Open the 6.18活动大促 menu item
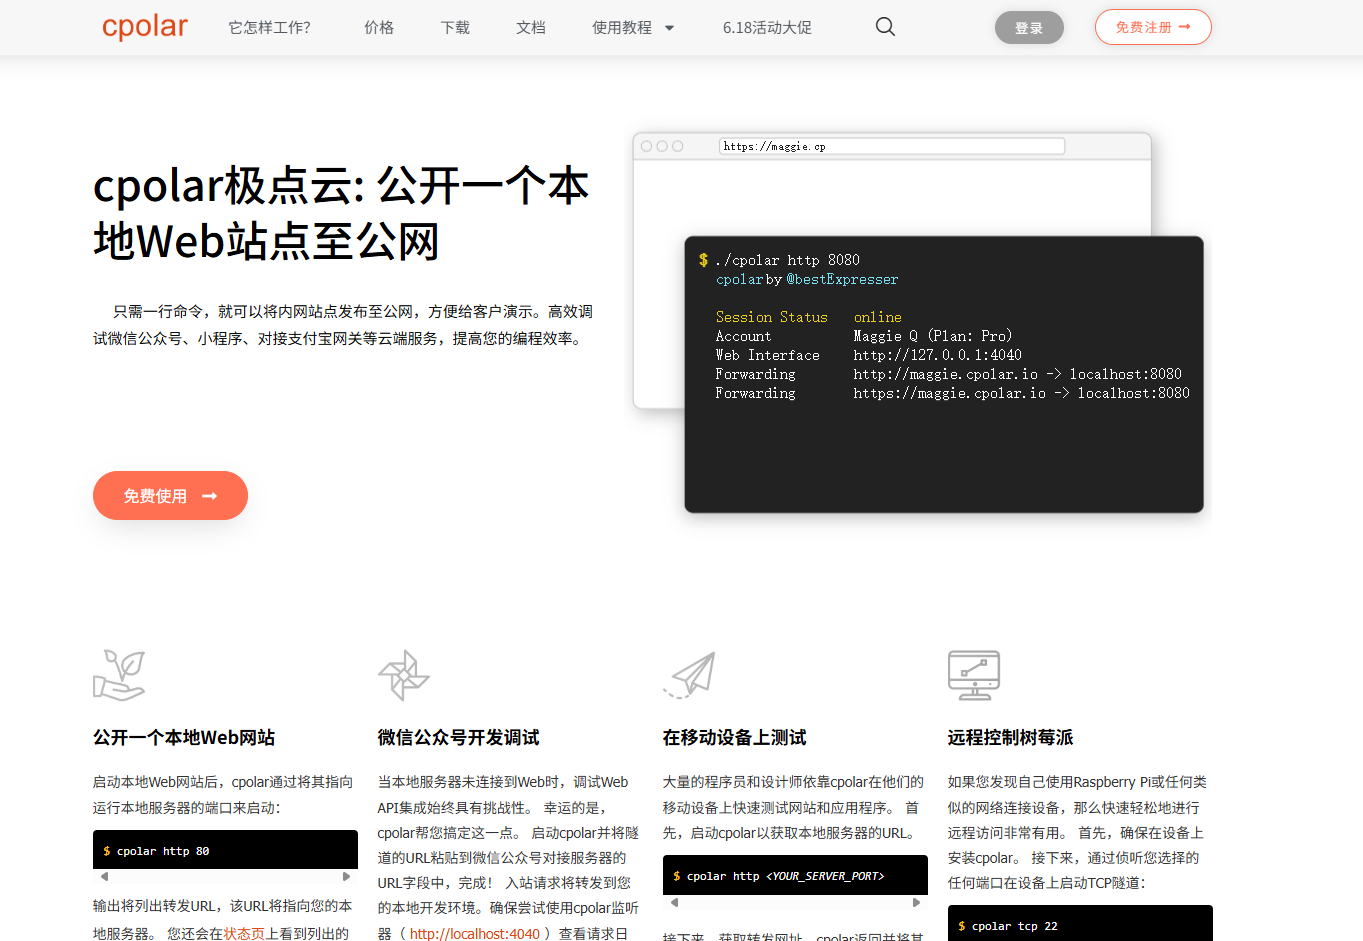The width and height of the screenshot is (1363, 941). tap(767, 27)
